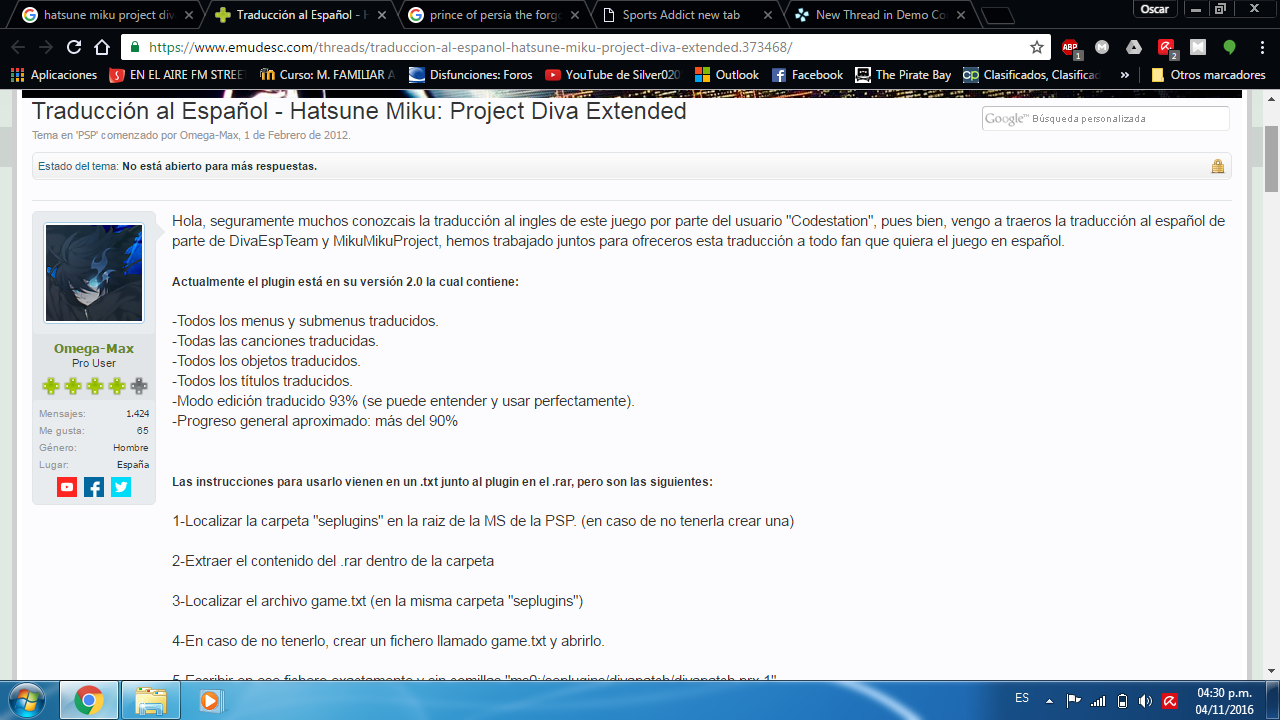Viewport: 1280px width, 720px height.
Task: Open Omega-Max's Facebook profile icon
Action: (94, 487)
